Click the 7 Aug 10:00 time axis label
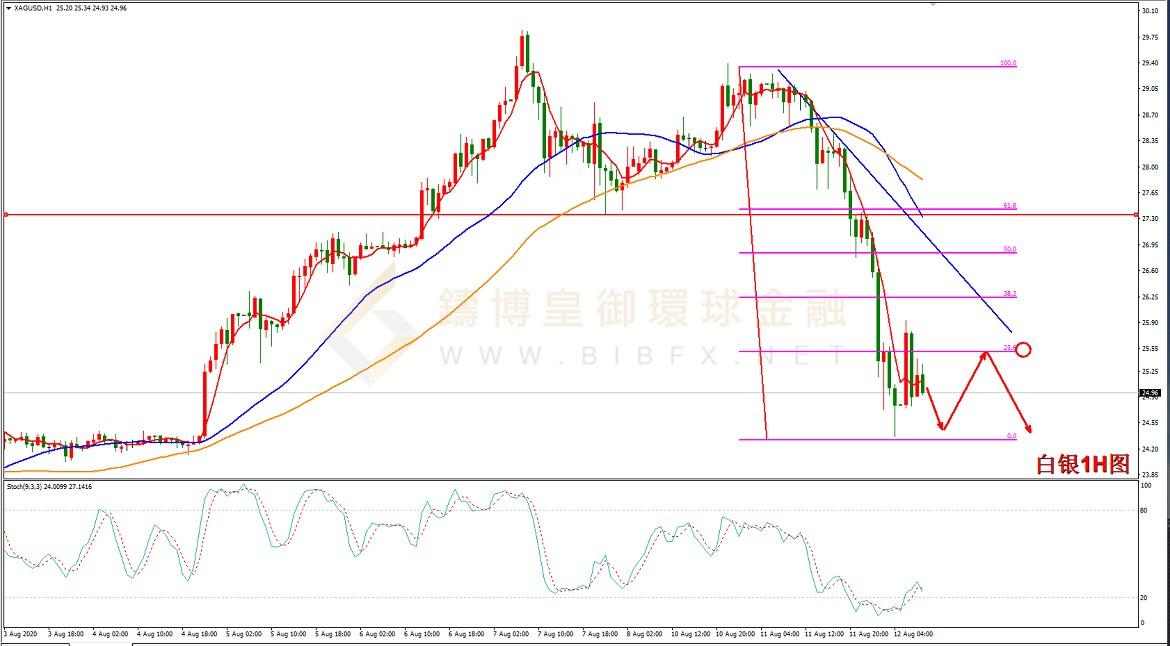 pyautogui.click(x=555, y=633)
